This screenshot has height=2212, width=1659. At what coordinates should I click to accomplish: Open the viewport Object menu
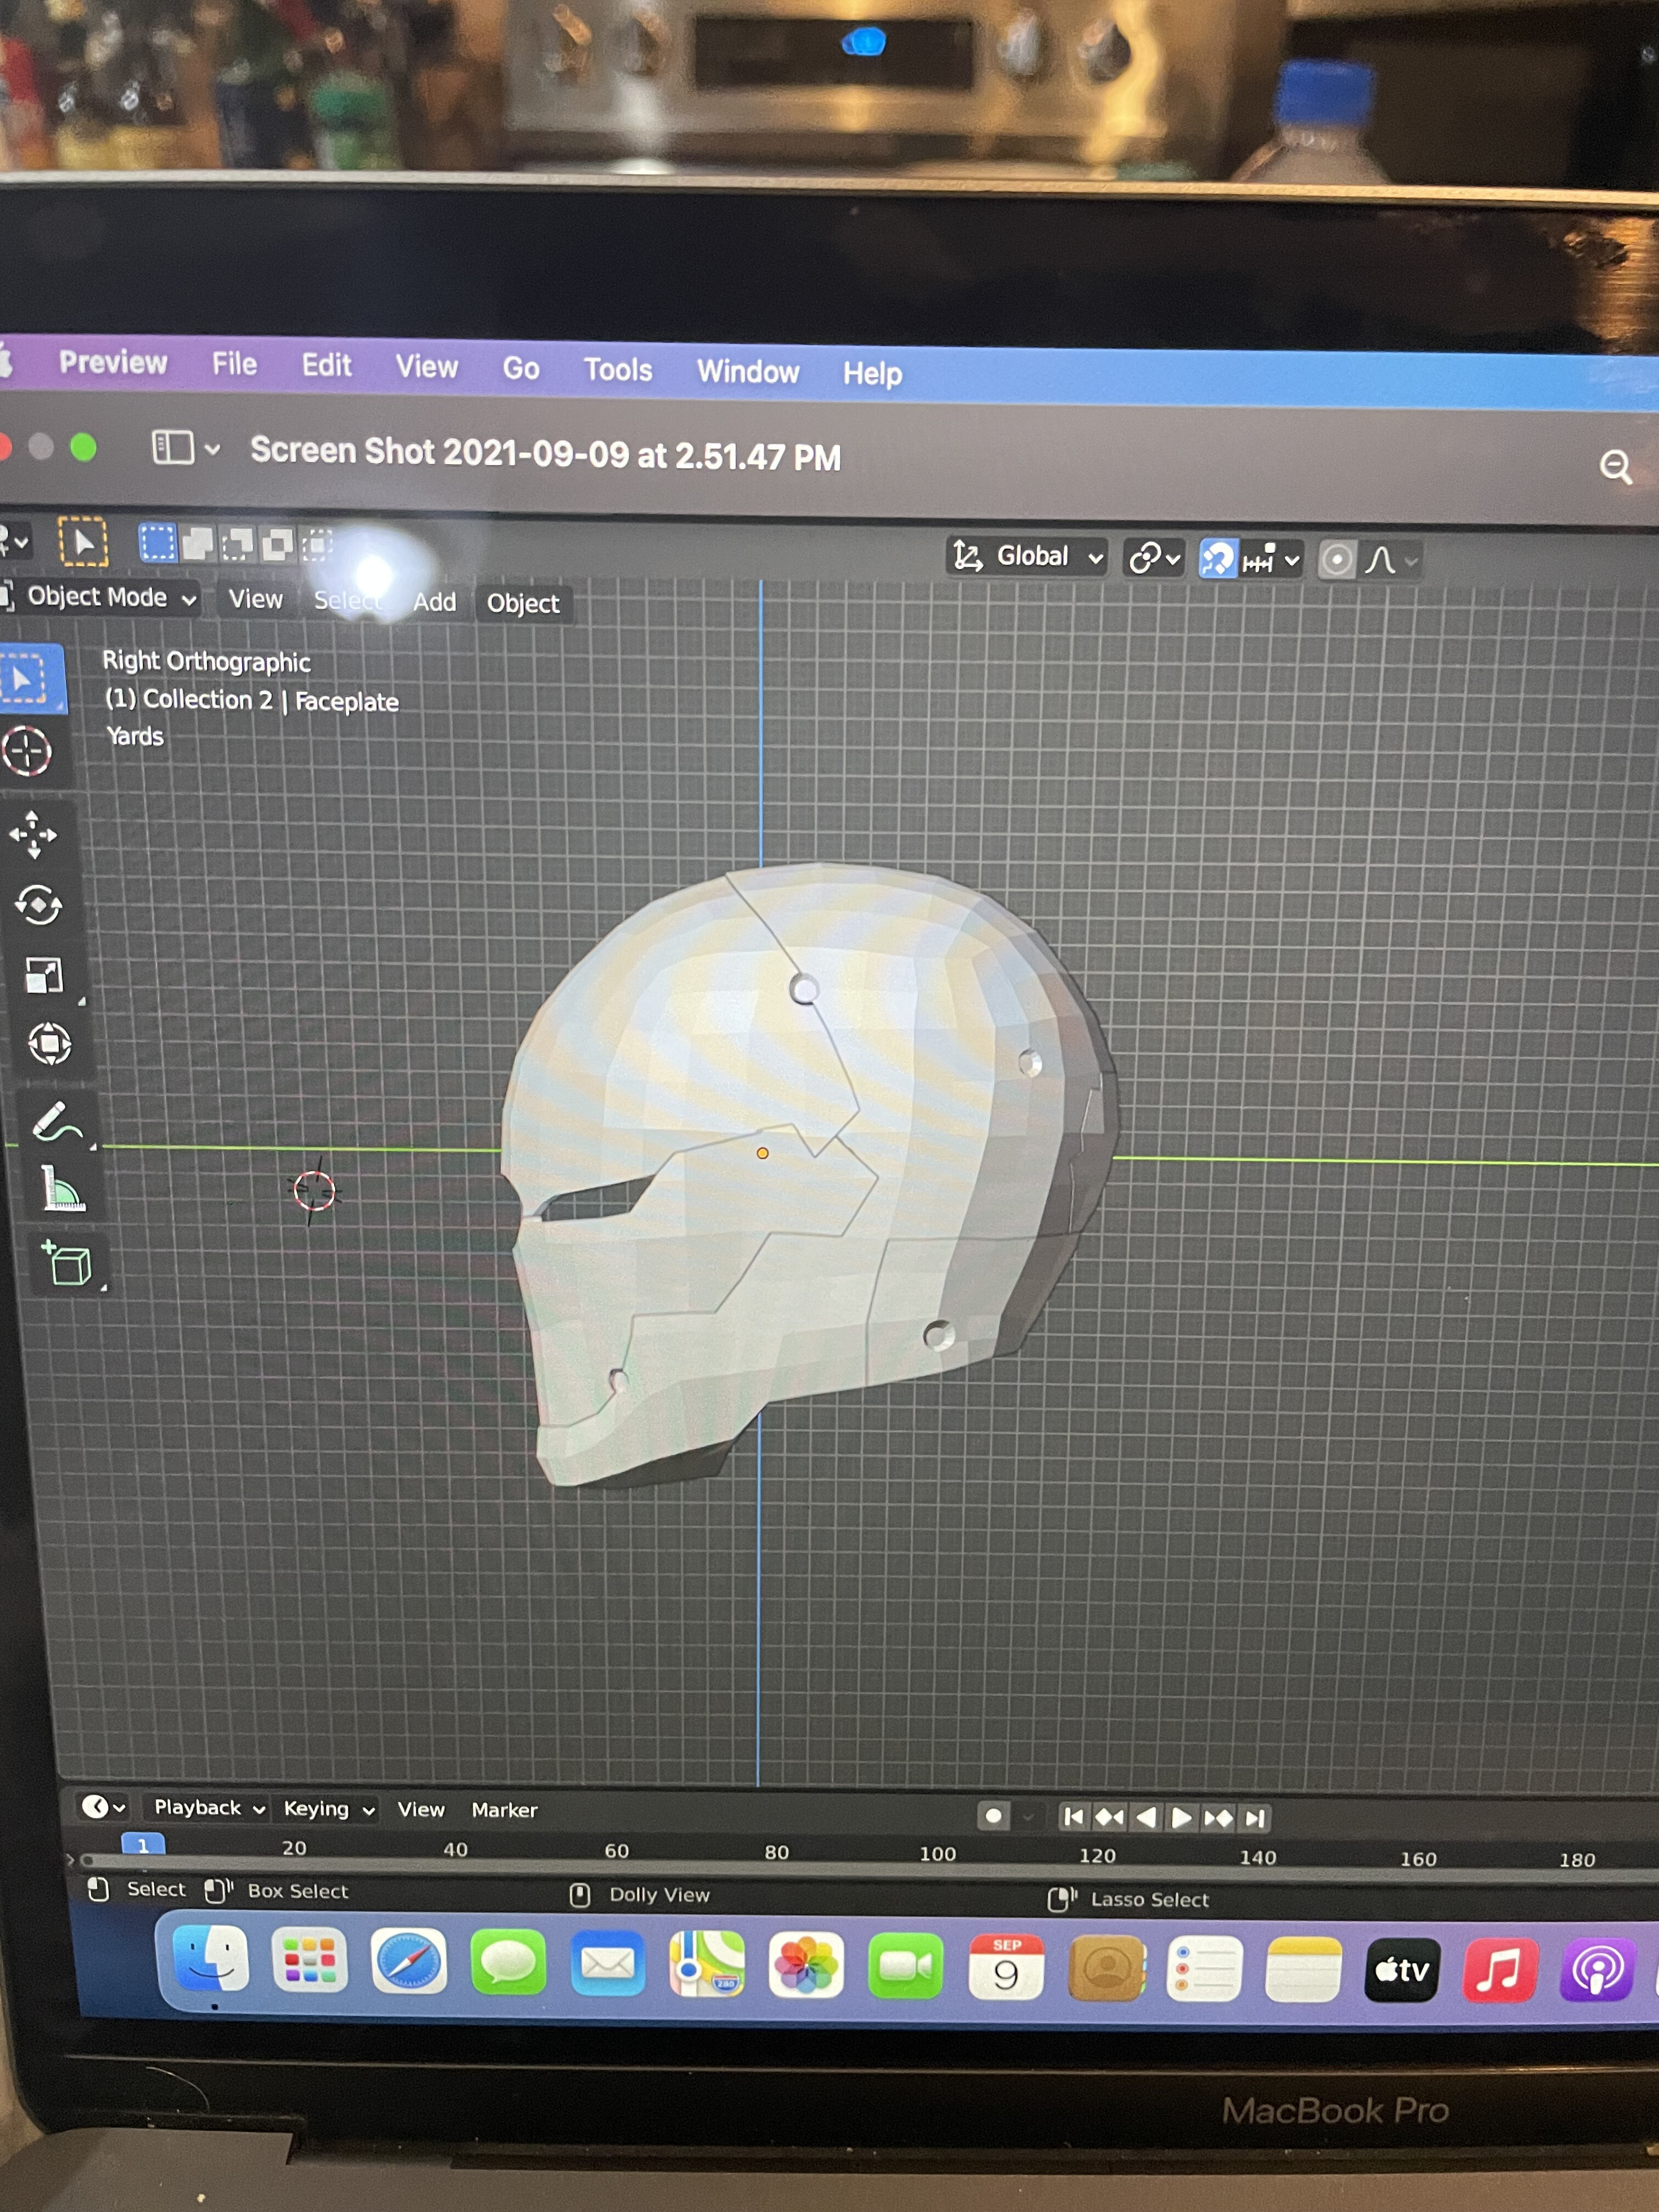(523, 604)
